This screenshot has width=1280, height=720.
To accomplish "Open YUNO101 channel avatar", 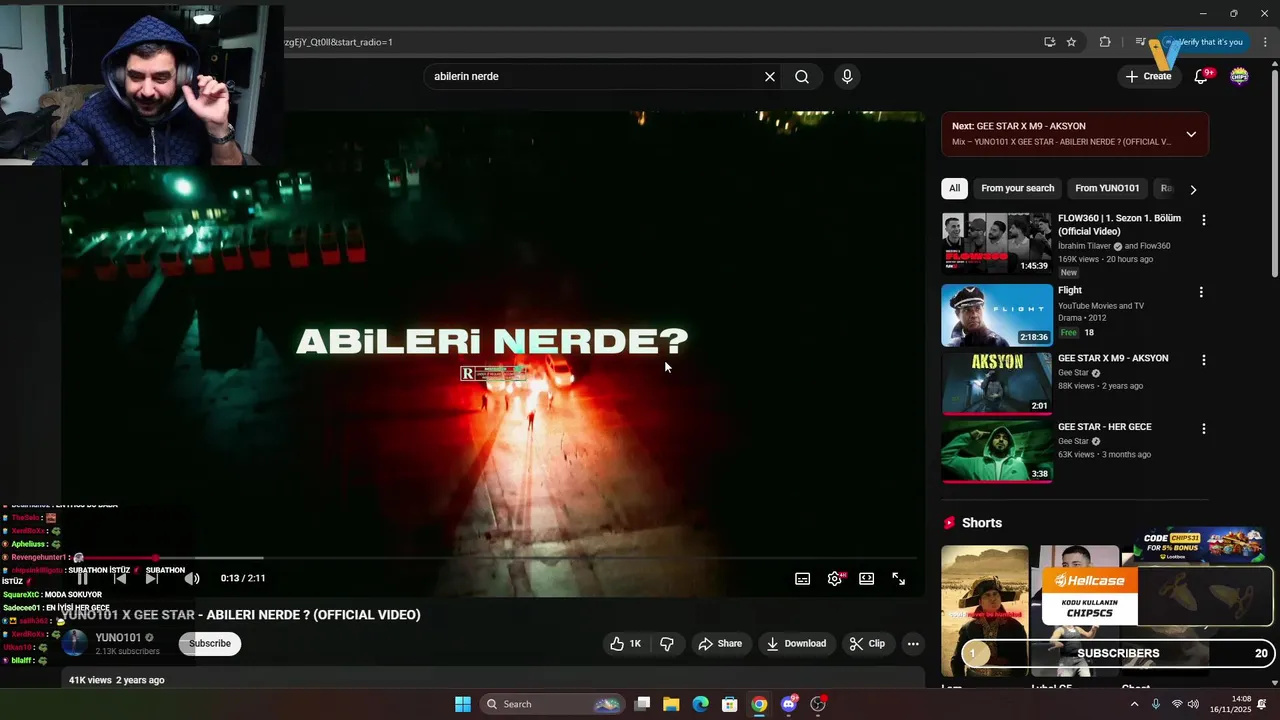I will pyautogui.click(x=75, y=643).
